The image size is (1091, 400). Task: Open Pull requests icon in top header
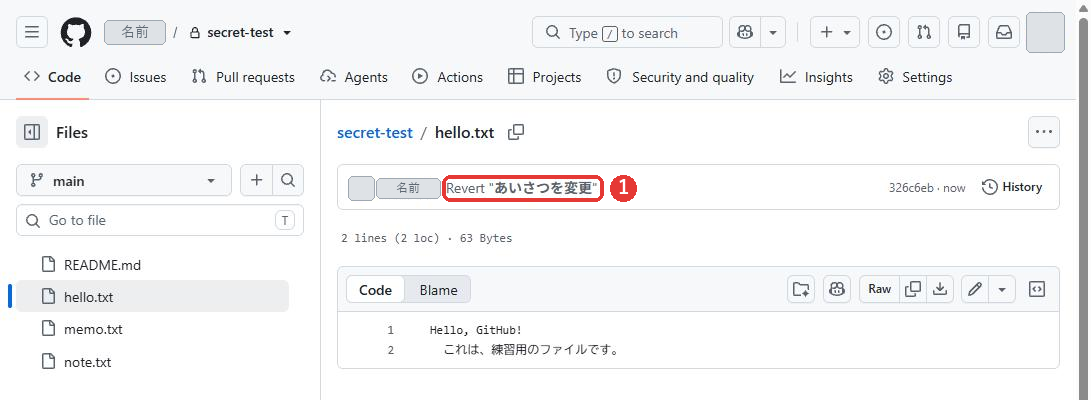coord(924,33)
